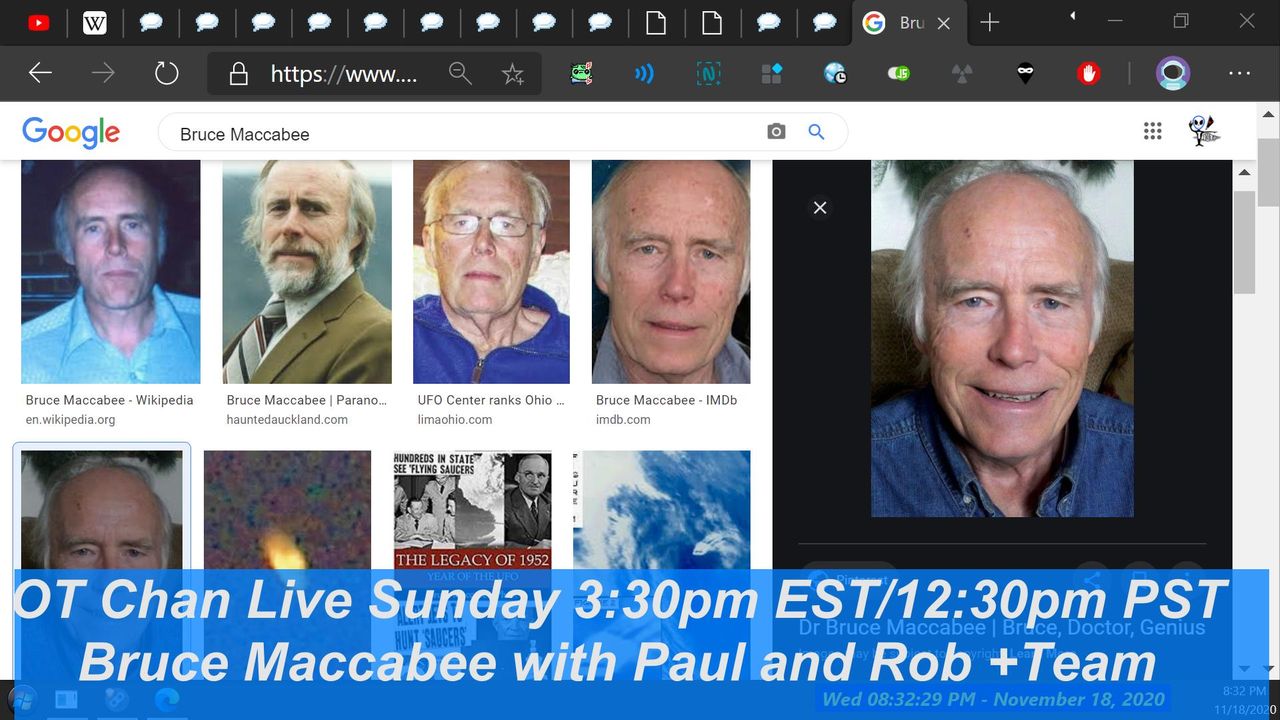The width and height of the screenshot is (1280, 720).
Task: Click the browser back arrow
Action: click(40, 73)
